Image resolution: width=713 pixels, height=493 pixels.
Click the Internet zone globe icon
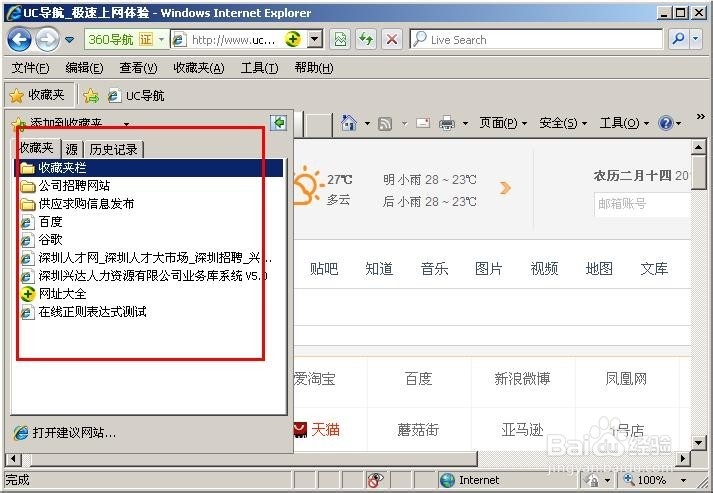pos(448,480)
